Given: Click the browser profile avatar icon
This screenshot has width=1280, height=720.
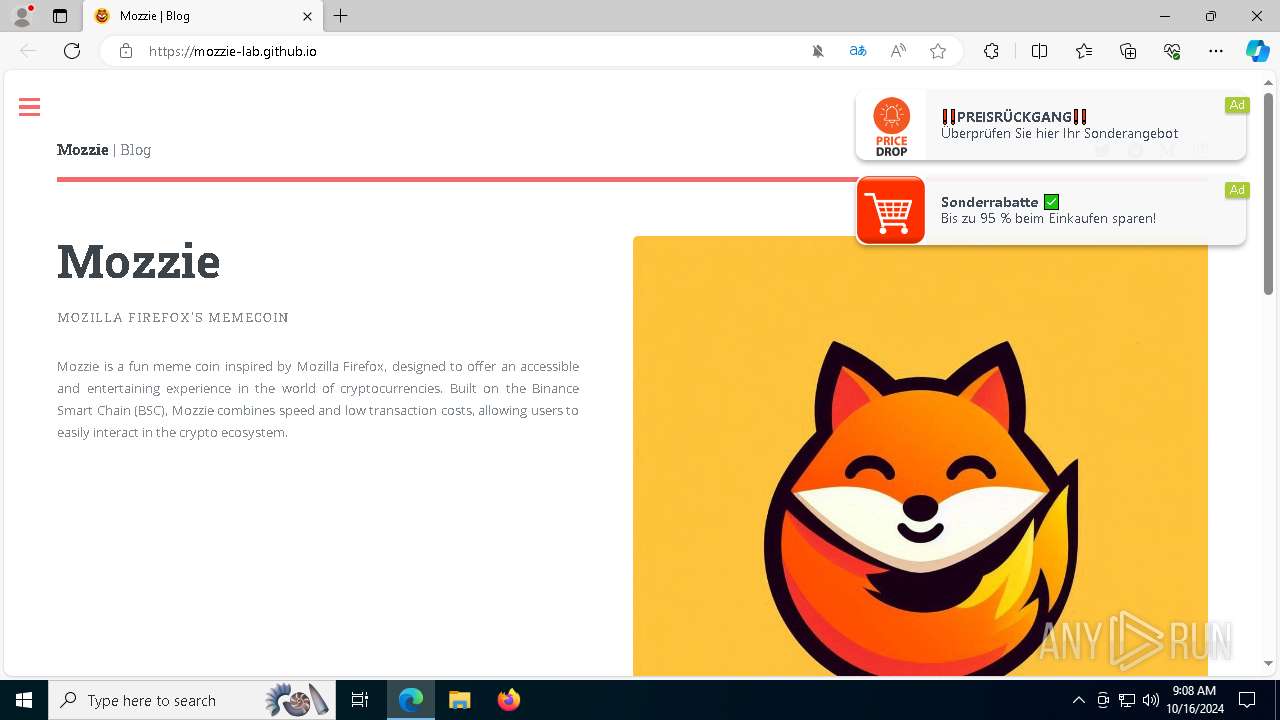Looking at the screenshot, I should [21, 16].
